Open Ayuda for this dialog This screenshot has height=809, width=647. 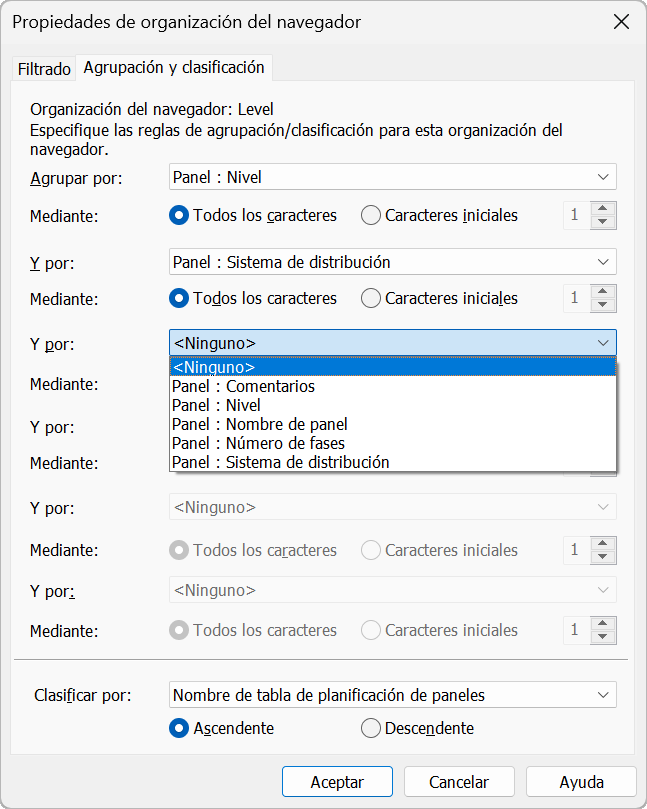(581, 782)
